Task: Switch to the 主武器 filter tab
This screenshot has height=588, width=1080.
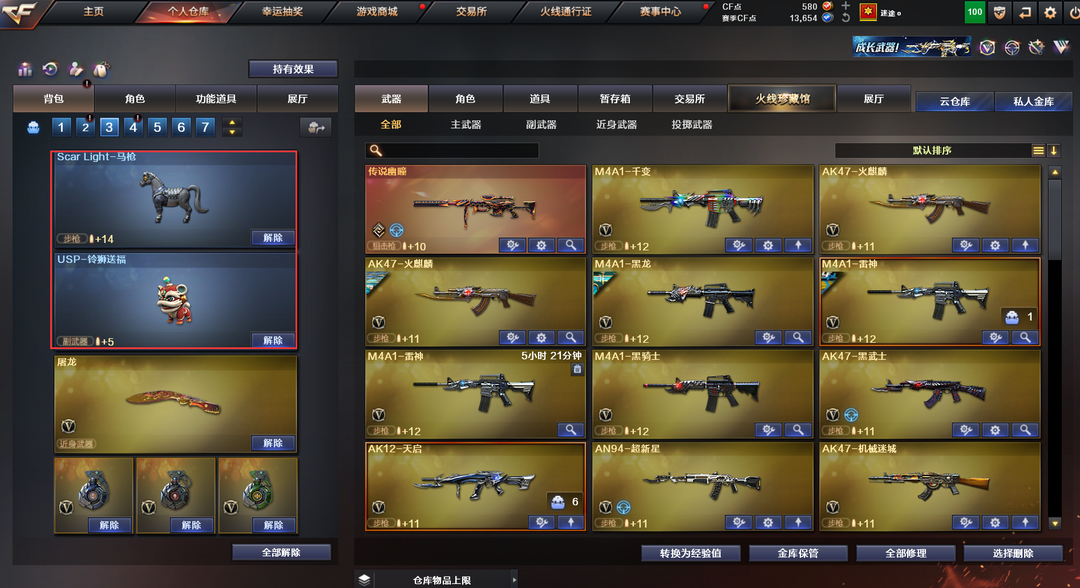Action: point(466,125)
